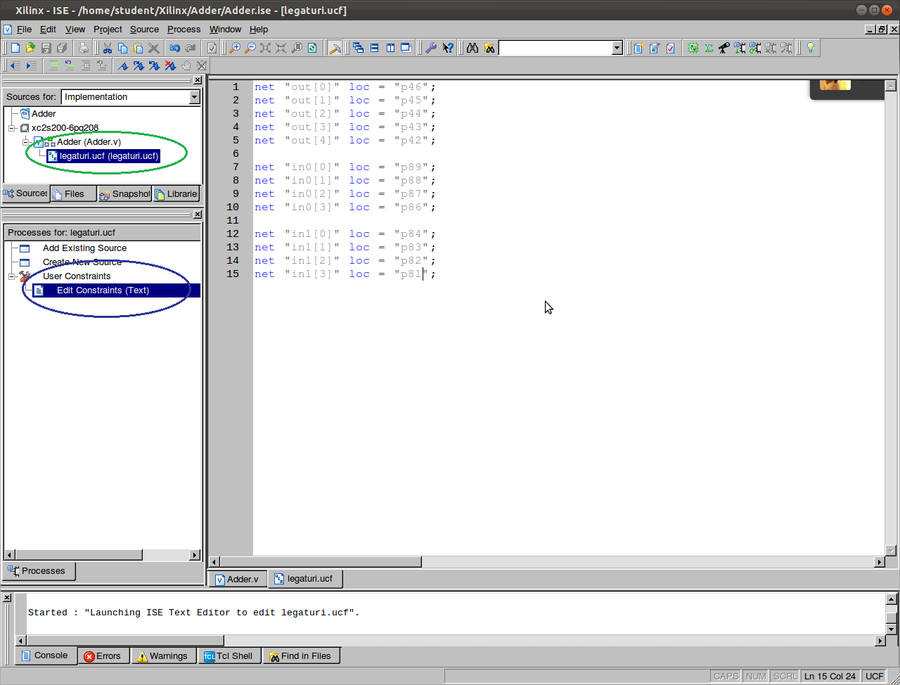Screen dimensions: 900x685
Task: Click the New file toolbar icon
Action: (x=16, y=48)
